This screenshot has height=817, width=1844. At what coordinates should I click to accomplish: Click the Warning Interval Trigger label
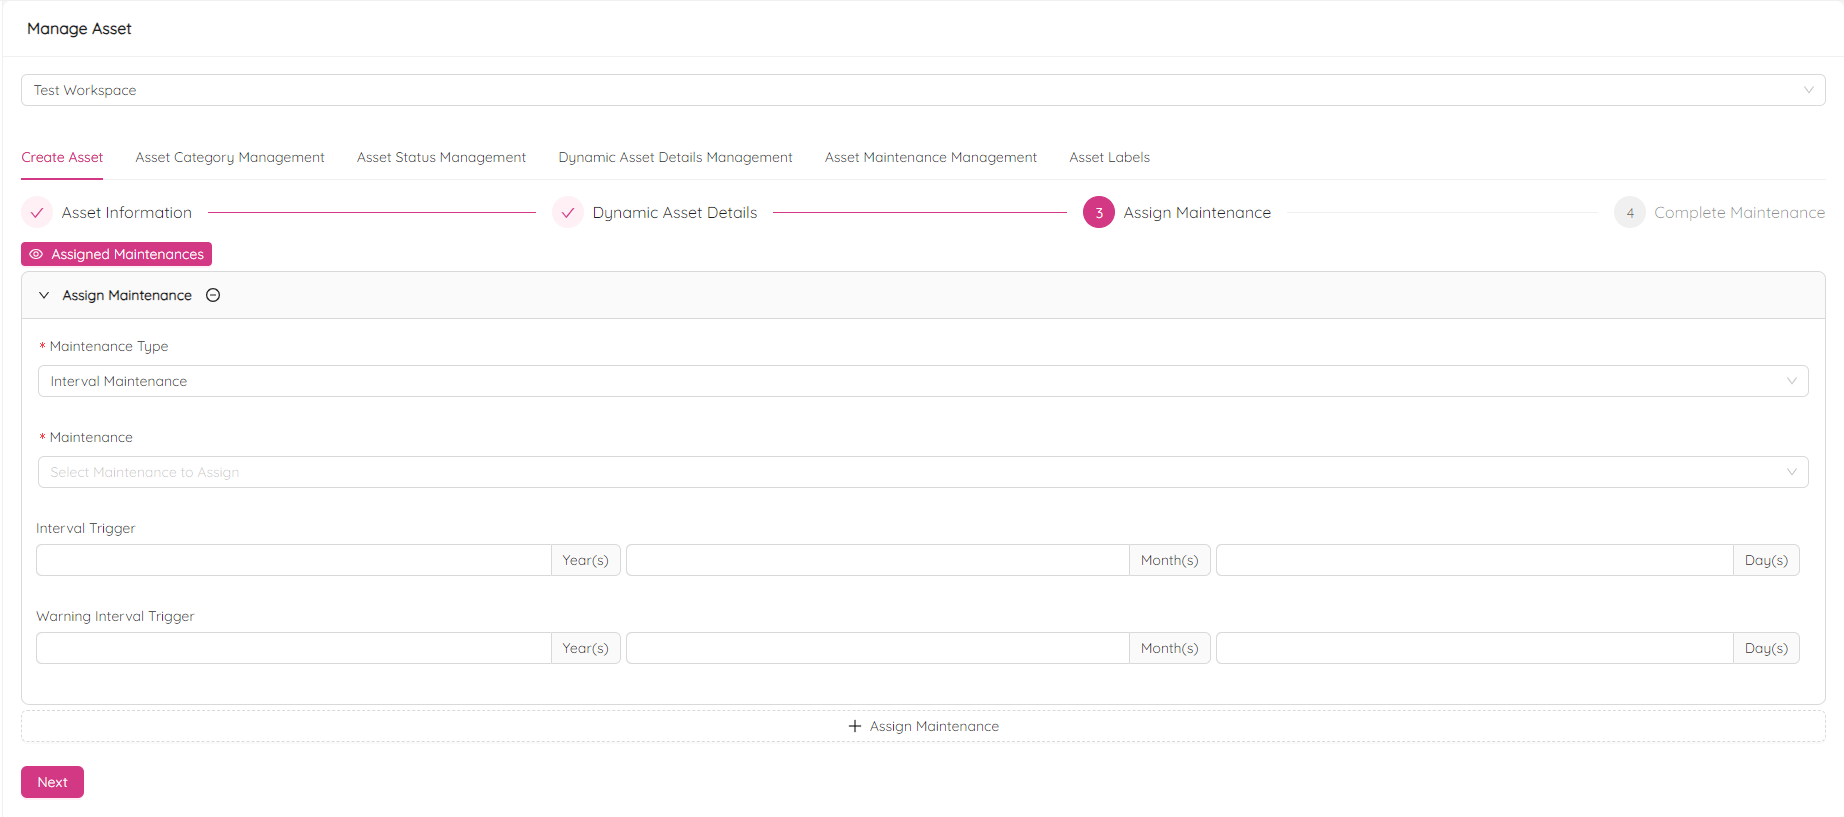[x=115, y=616]
